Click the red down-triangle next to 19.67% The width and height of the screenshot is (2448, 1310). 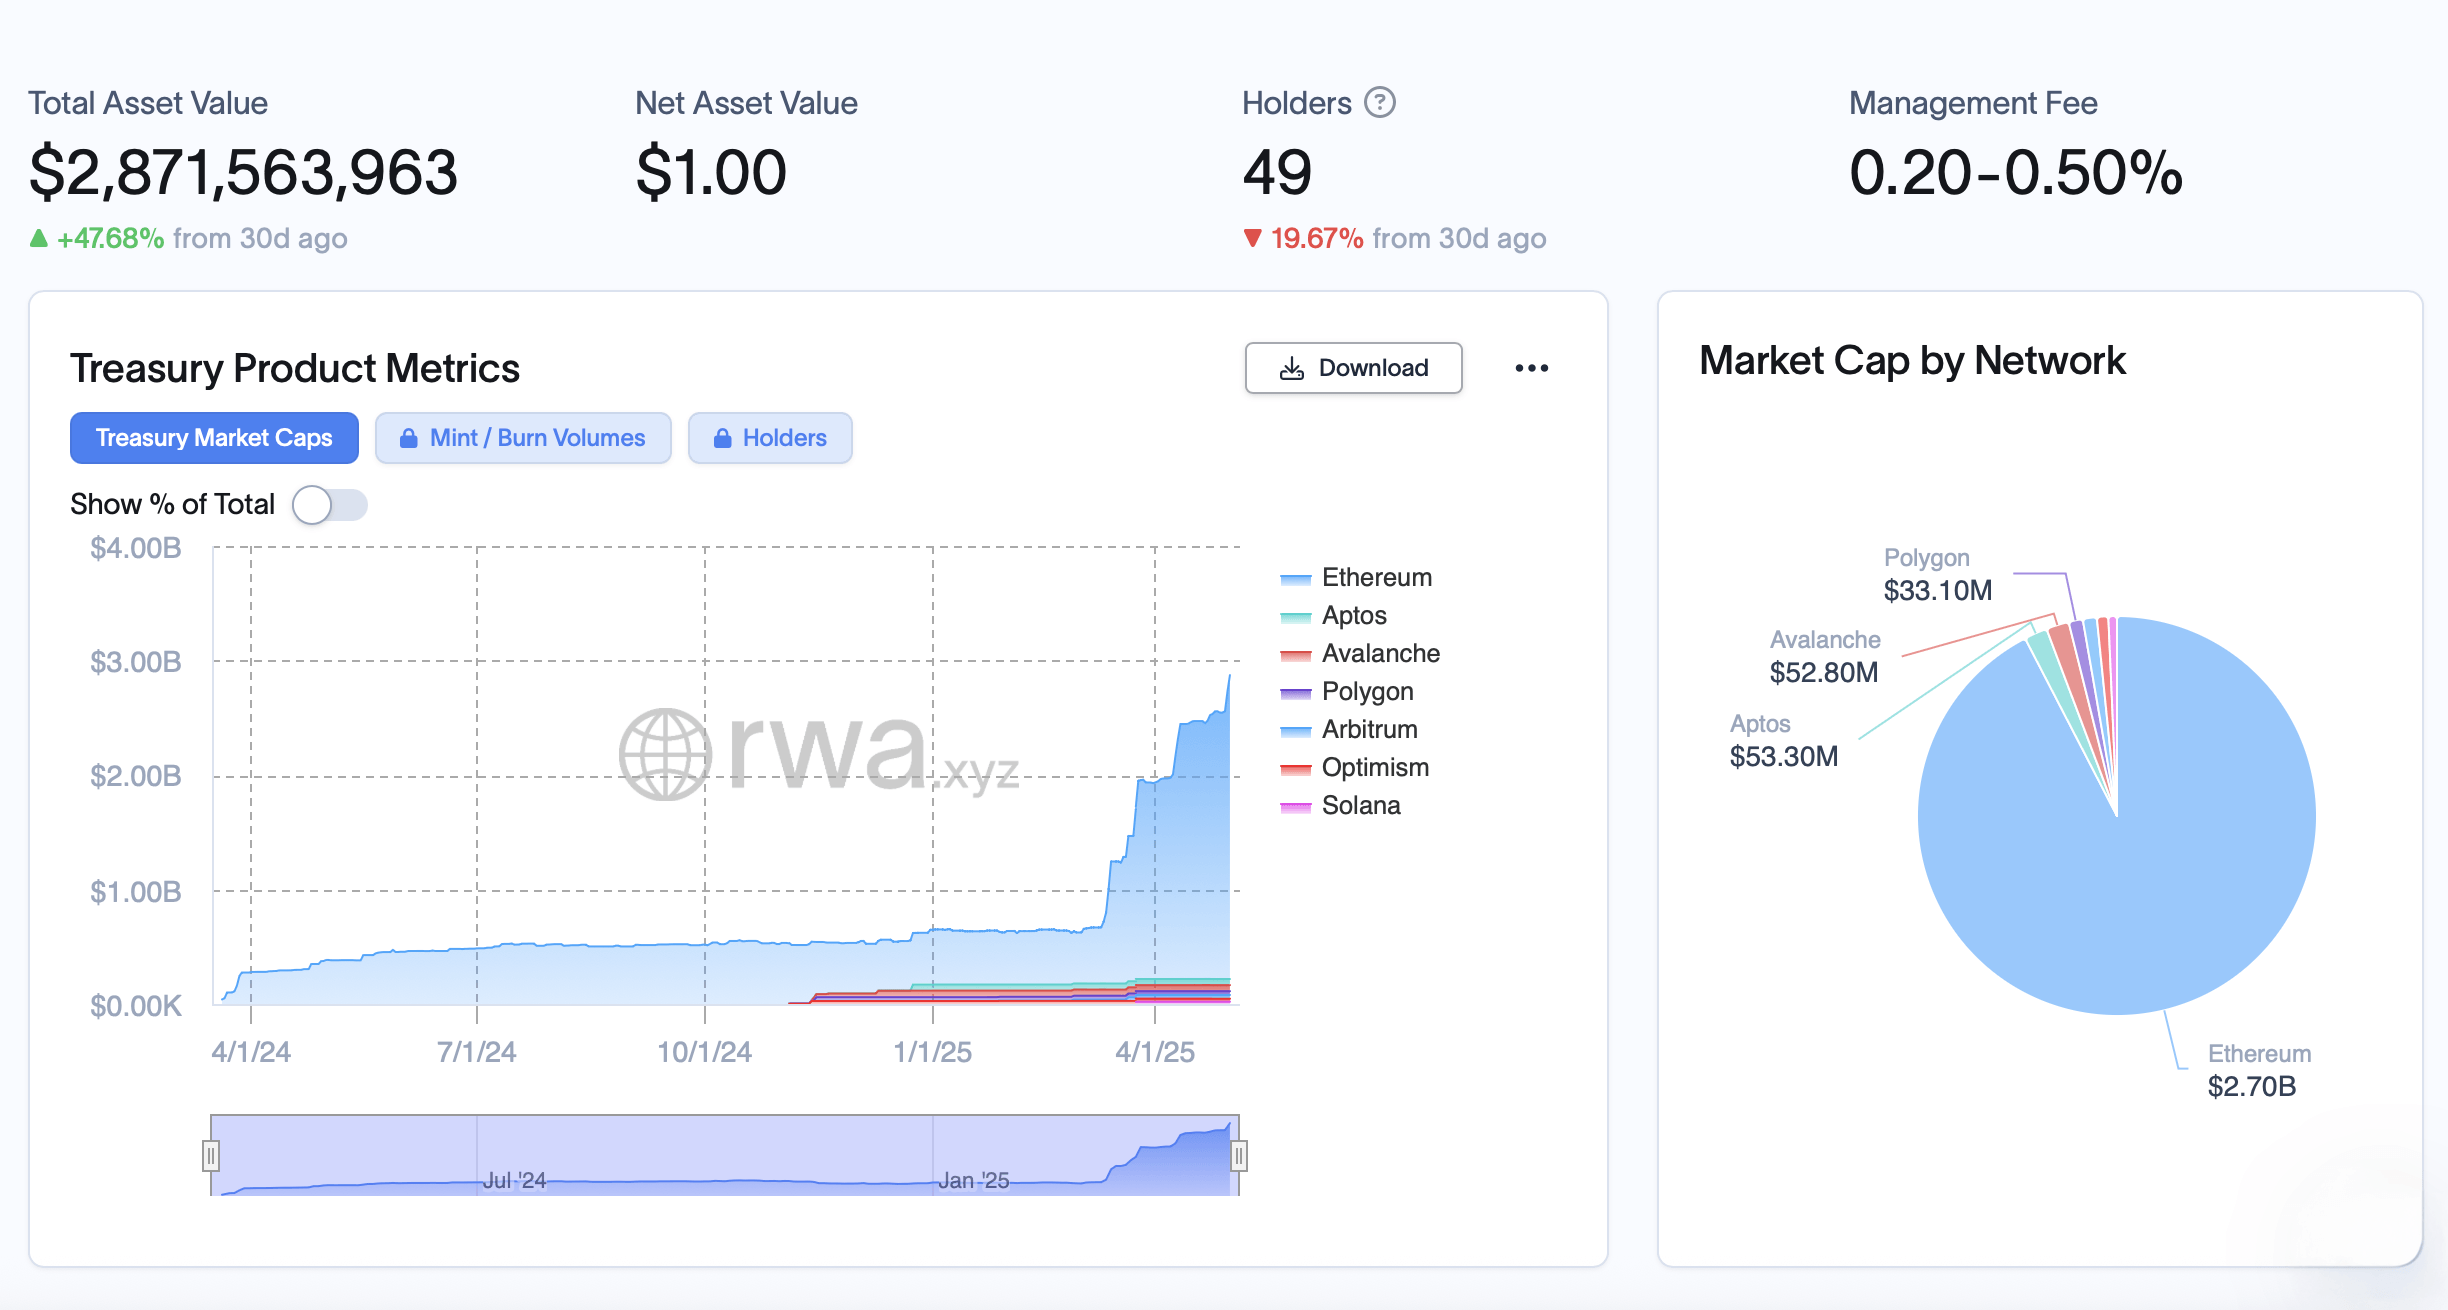tap(1252, 238)
